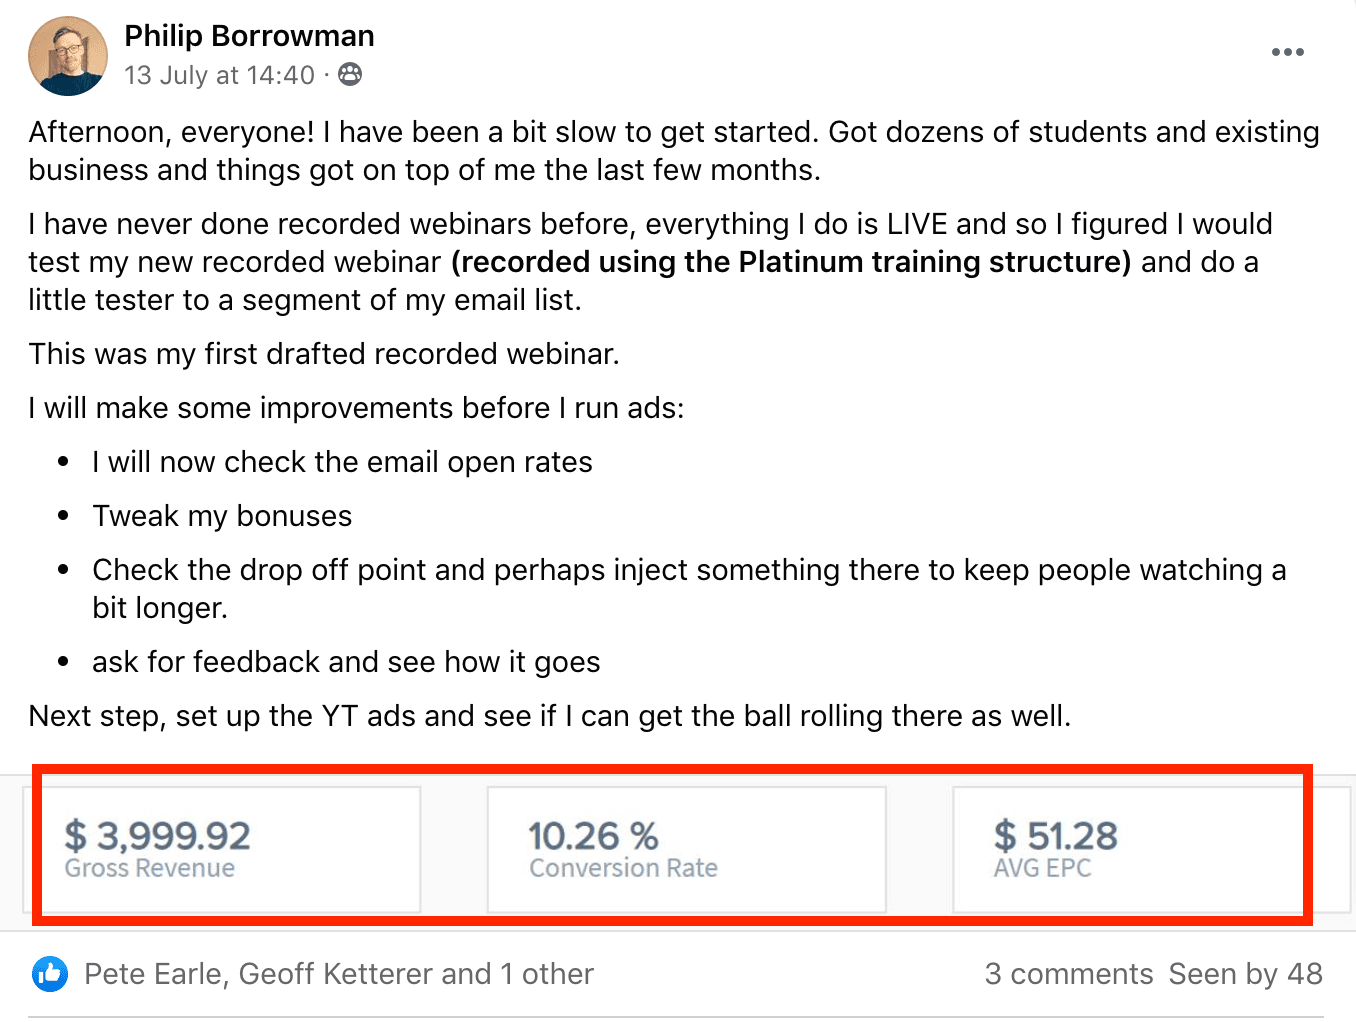Click the "13 July at 14:40" timestamp
This screenshot has height=1022, width=1356.
tap(219, 75)
